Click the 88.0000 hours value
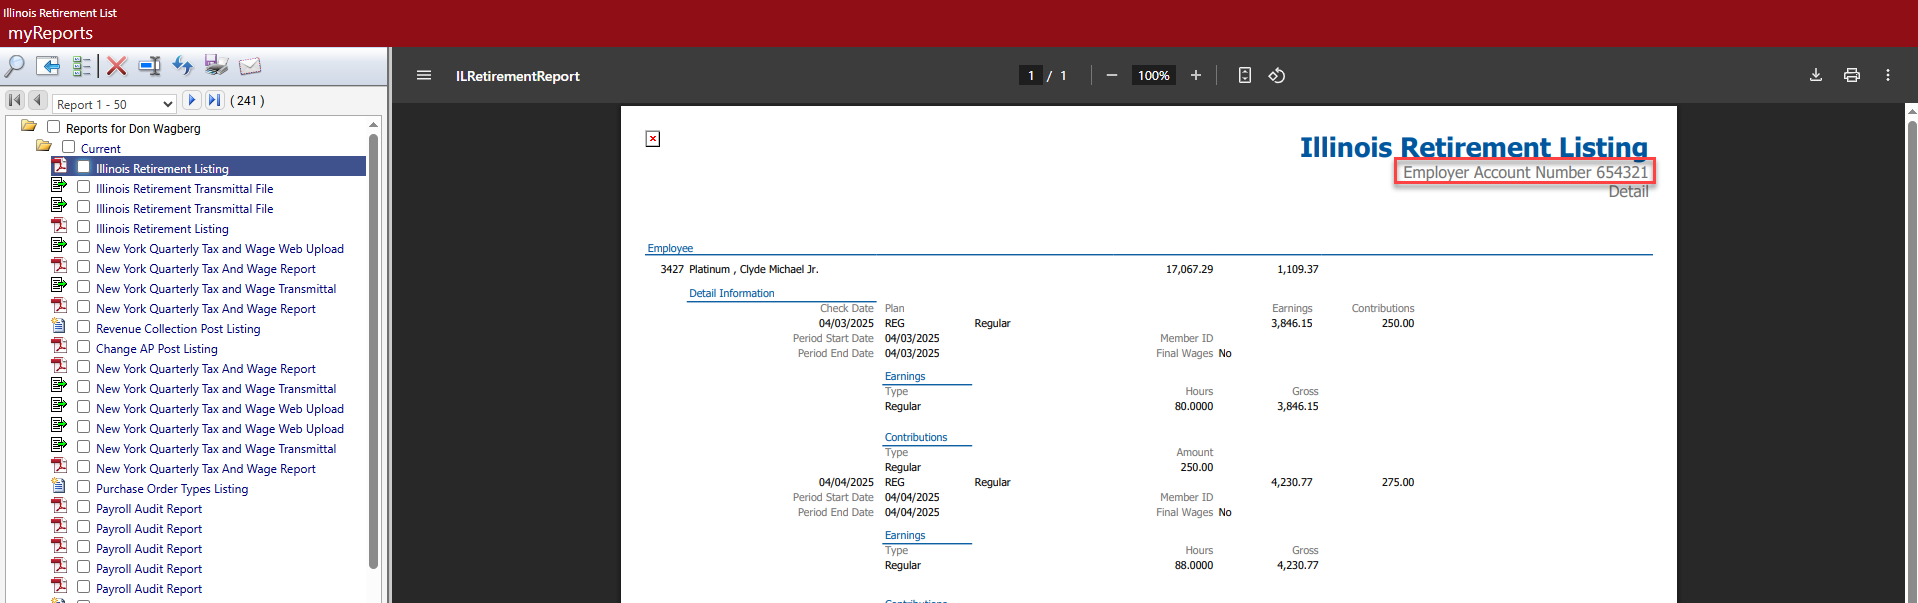 coord(1194,565)
